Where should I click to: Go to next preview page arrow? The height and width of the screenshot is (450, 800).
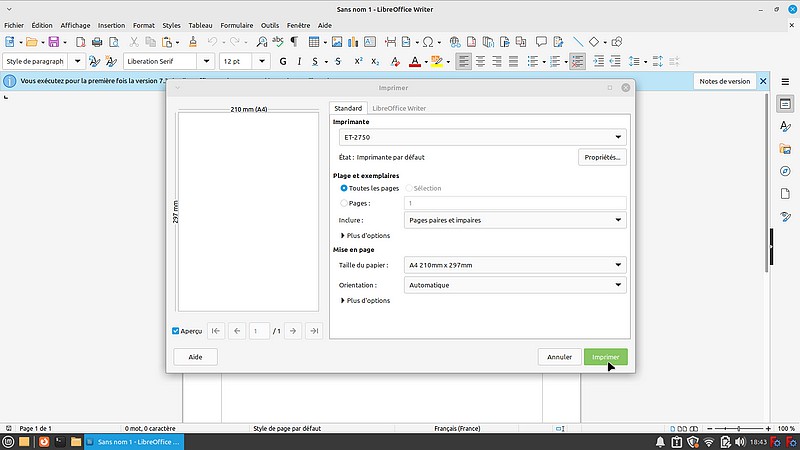293,331
